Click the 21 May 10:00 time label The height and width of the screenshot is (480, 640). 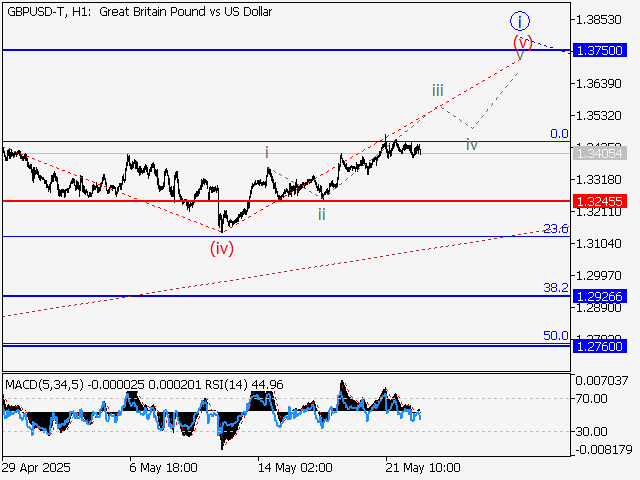pos(426,467)
